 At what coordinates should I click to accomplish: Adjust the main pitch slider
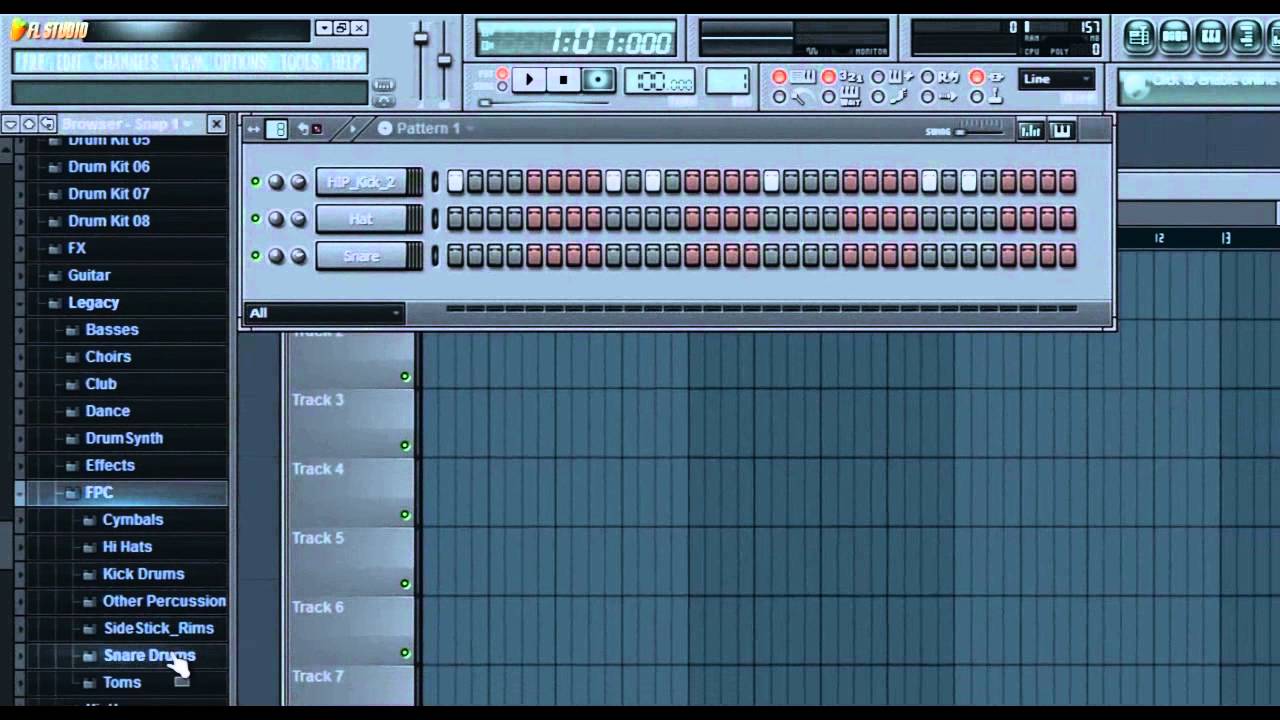pos(445,62)
